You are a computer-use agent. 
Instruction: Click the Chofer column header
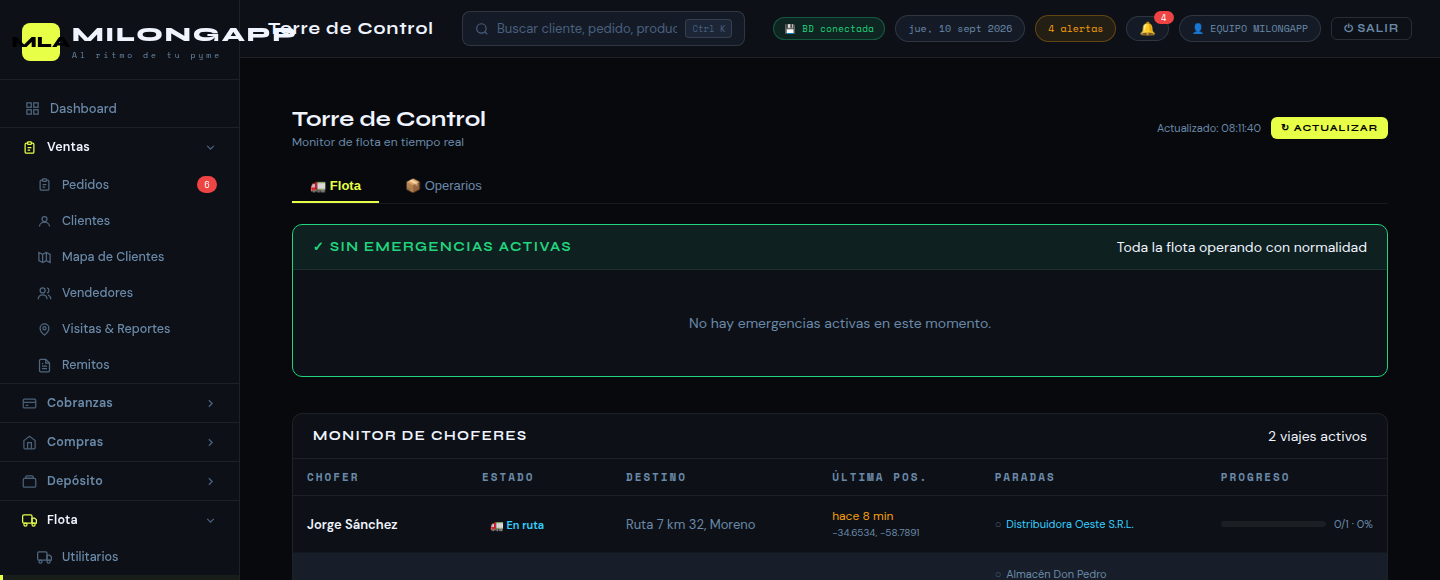click(333, 477)
